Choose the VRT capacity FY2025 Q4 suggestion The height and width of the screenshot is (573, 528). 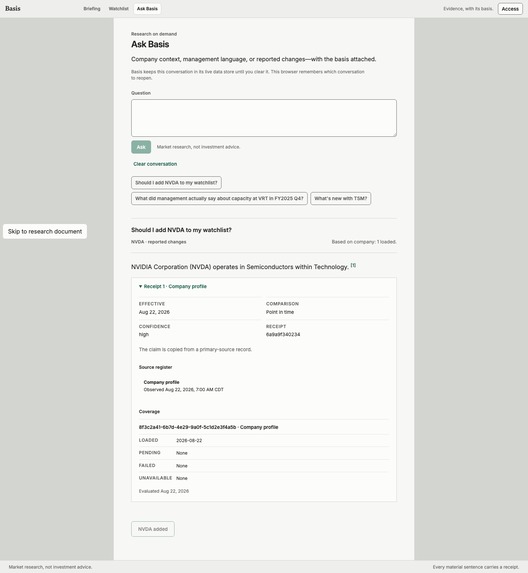pos(219,198)
